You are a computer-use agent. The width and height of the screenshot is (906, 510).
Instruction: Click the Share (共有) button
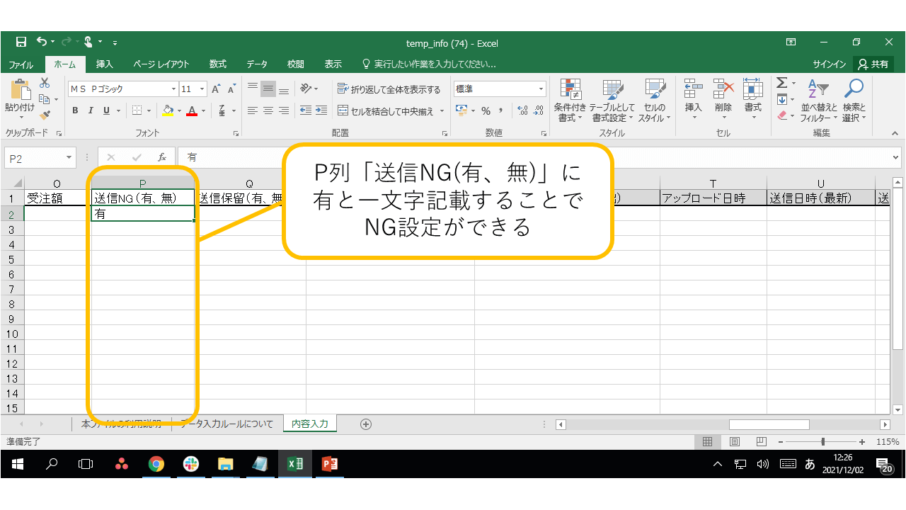click(x=872, y=64)
